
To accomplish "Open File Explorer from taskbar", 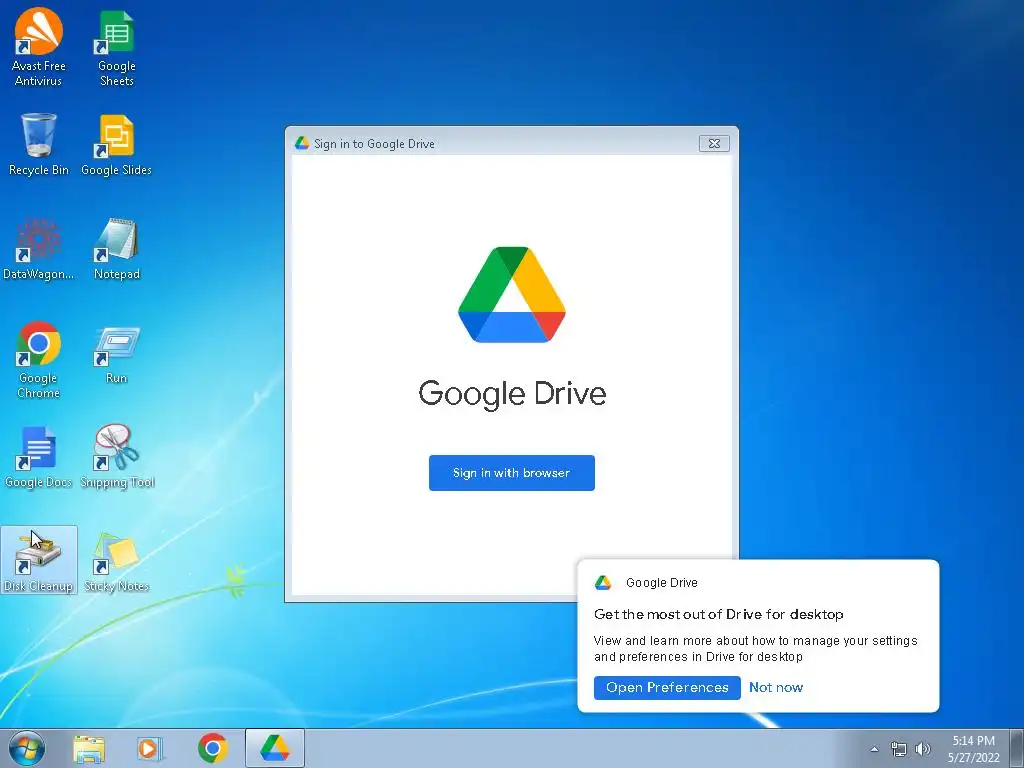I will tap(89, 748).
